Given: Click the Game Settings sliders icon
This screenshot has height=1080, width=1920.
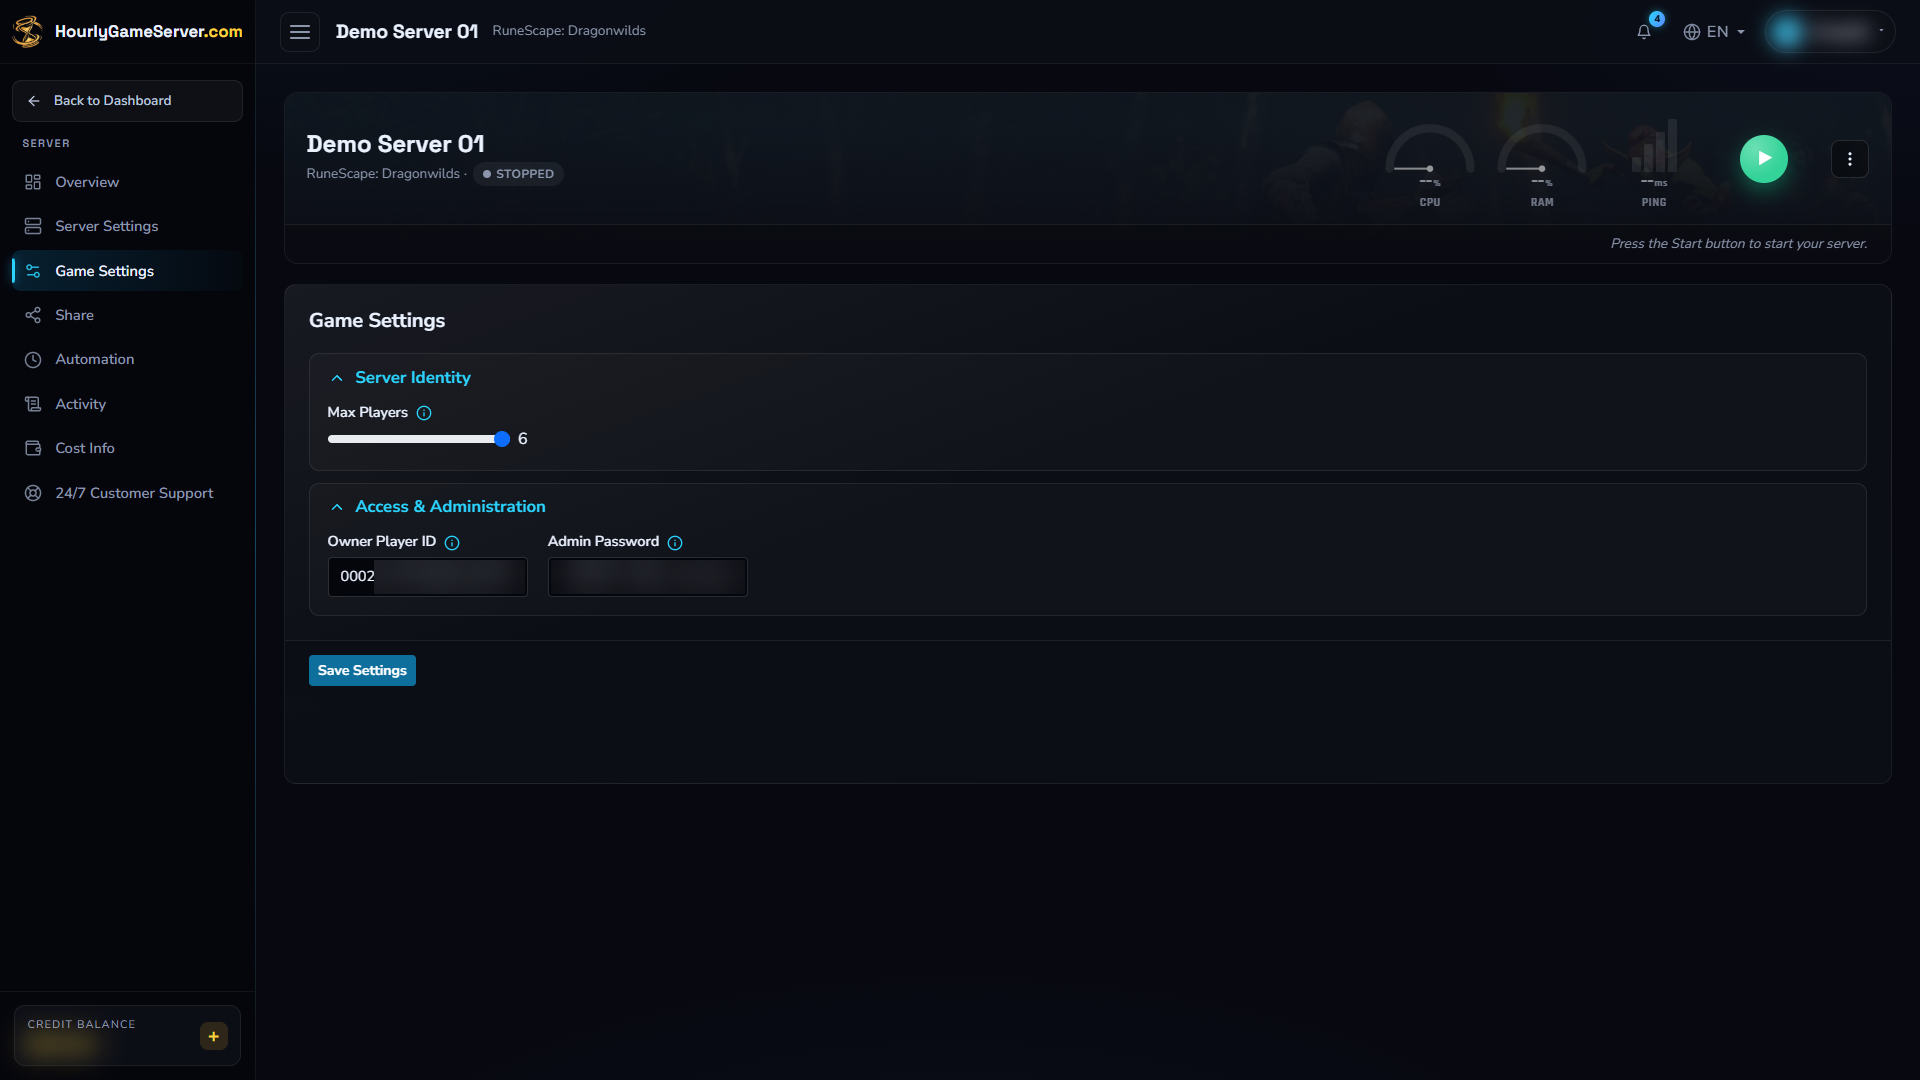Looking at the screenshot, I should pyautogui.click(x=33, y=271).
